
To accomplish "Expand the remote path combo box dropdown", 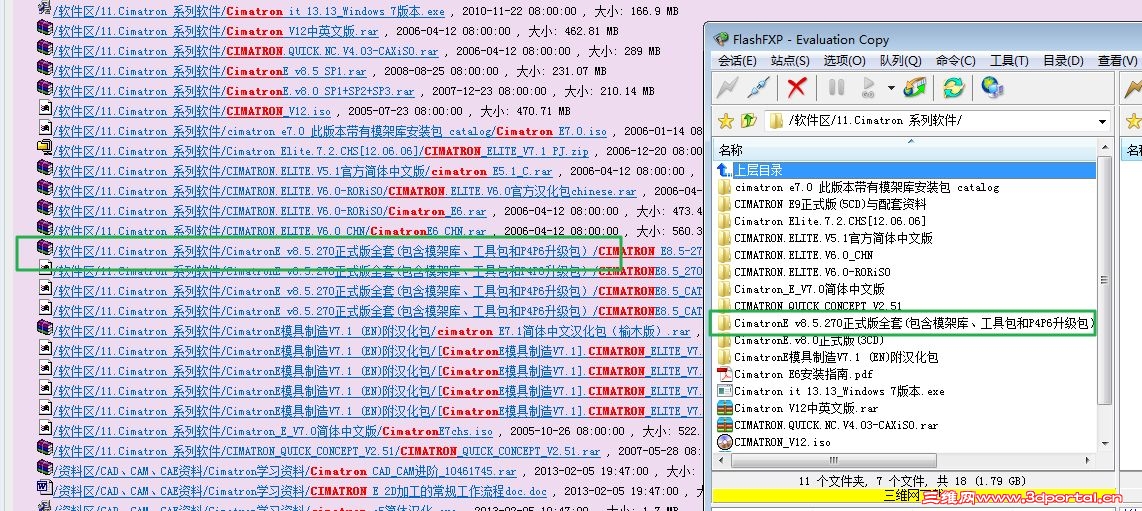I will [1103, 122].
